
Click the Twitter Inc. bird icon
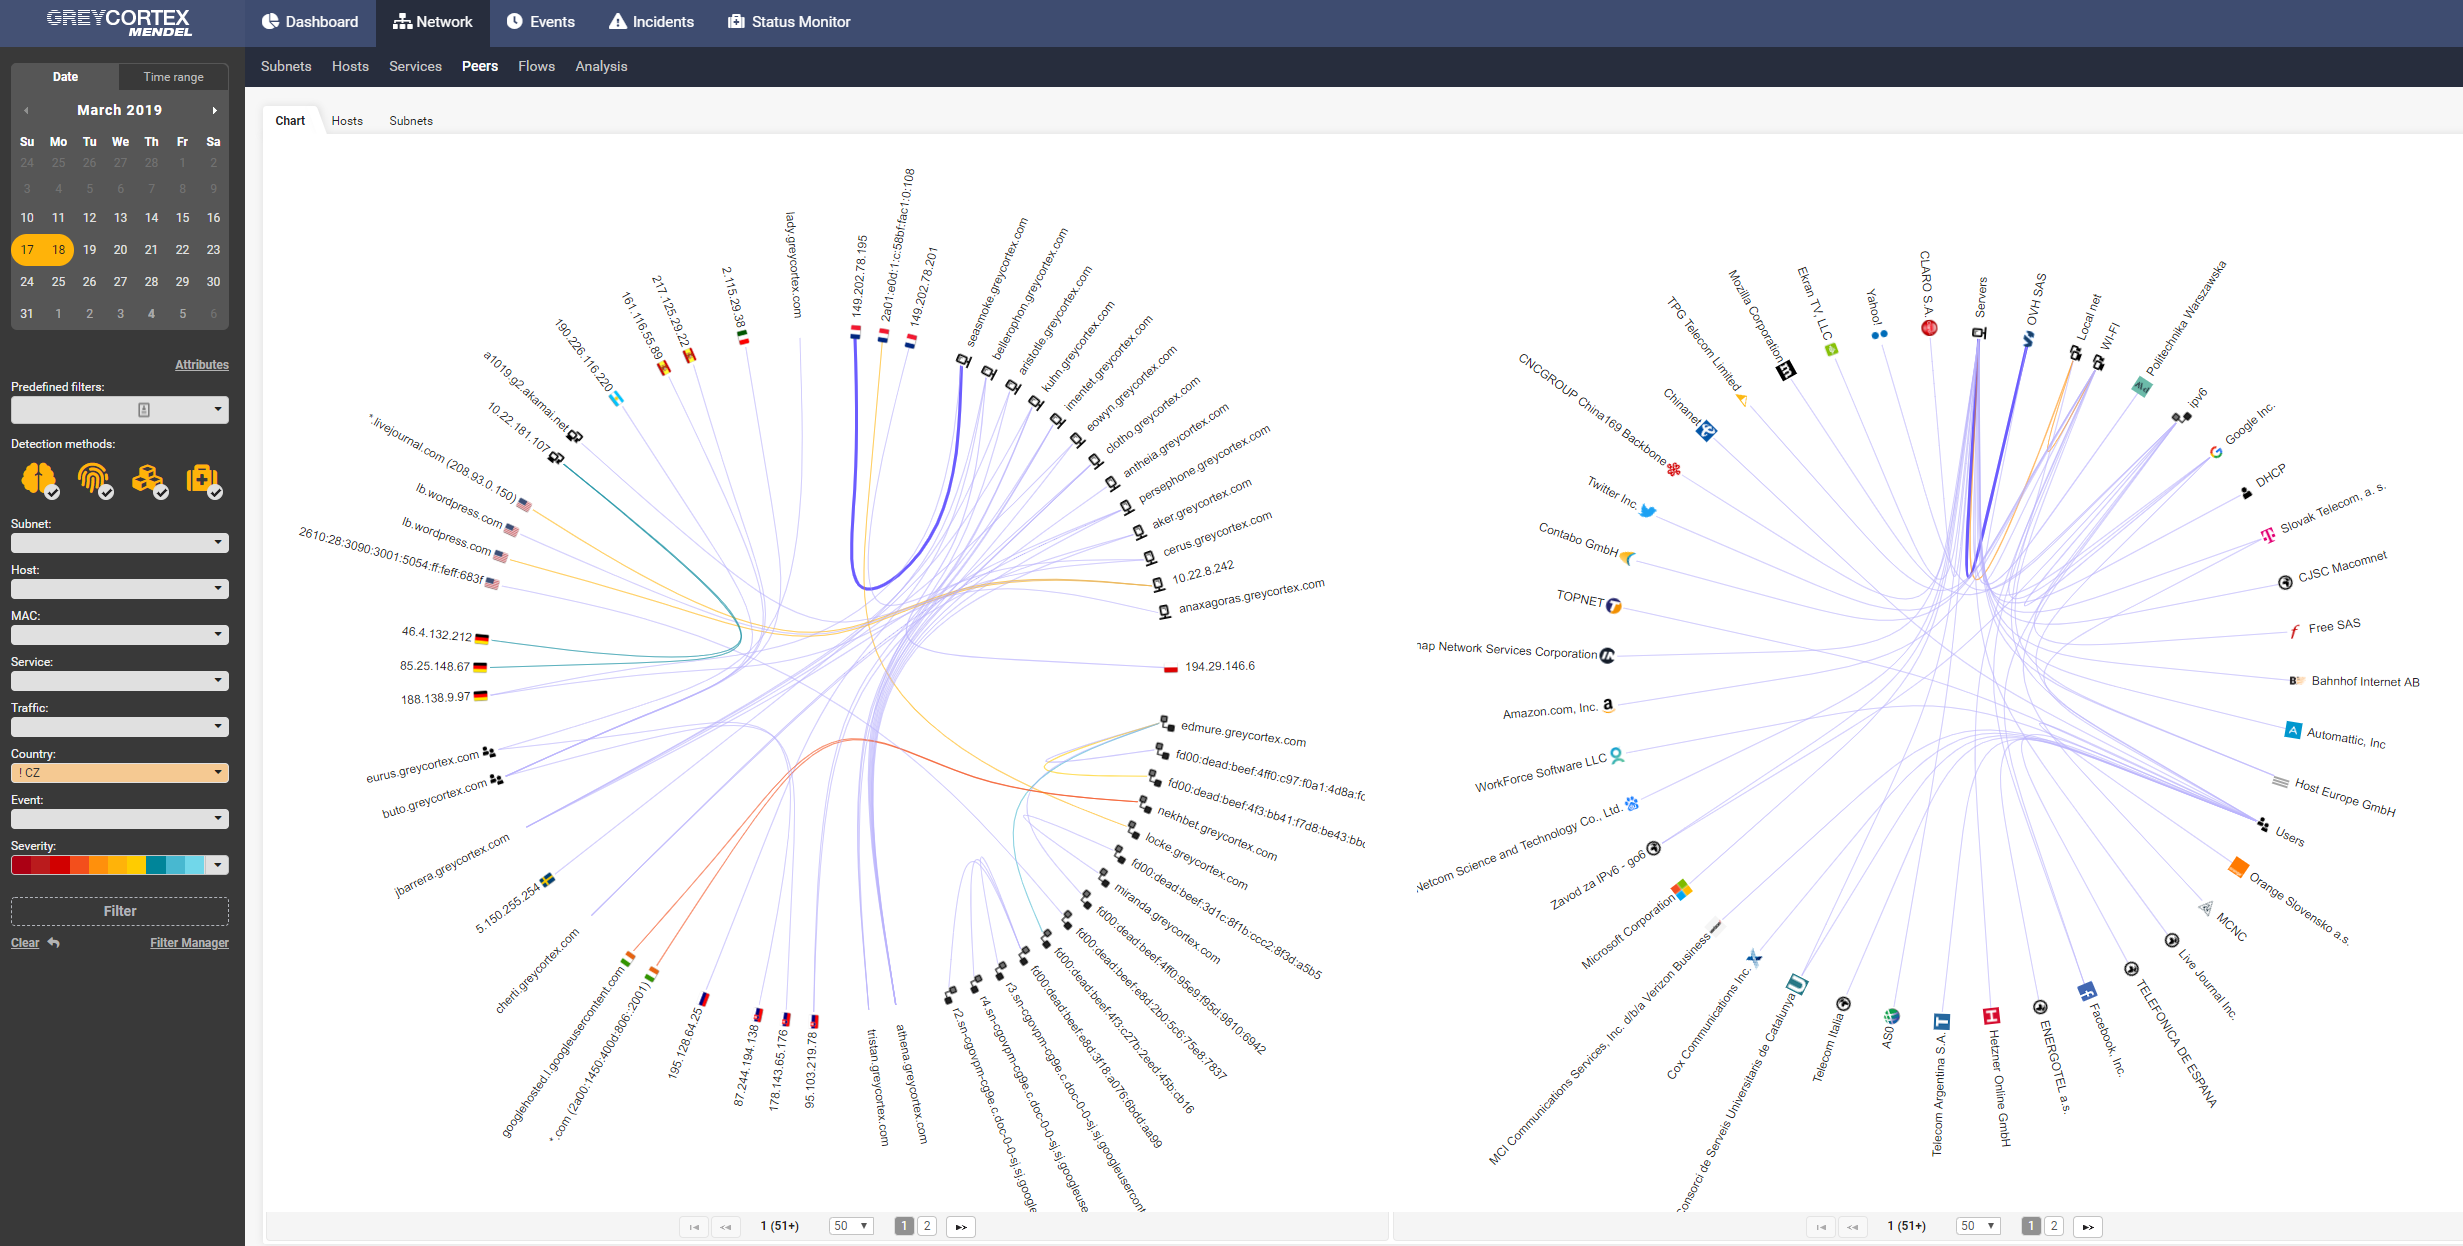coord(1648,511)
